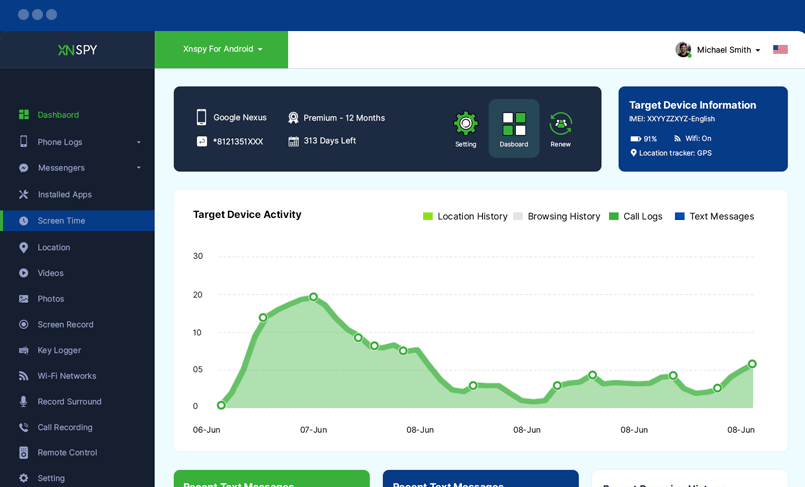The image size is (805, 487).
Task: Toggle Browsing History legend series
Action: pos(556,217)
